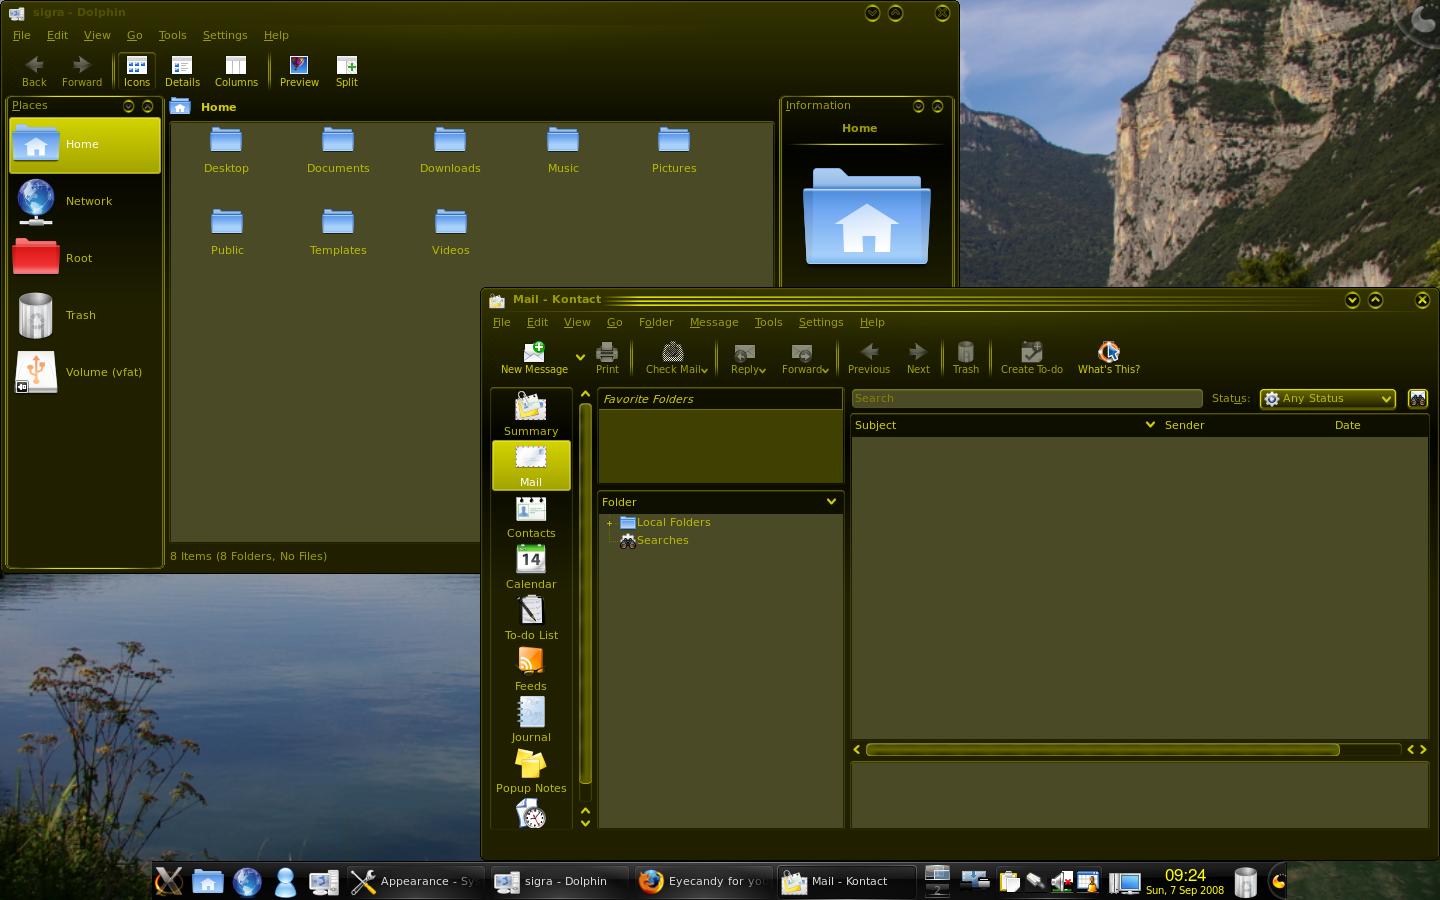Image resolution: width=1440 pixels, height=900 pixels.
Task: Switch Dolphin to Details view
Action: (x=182, y=72)
